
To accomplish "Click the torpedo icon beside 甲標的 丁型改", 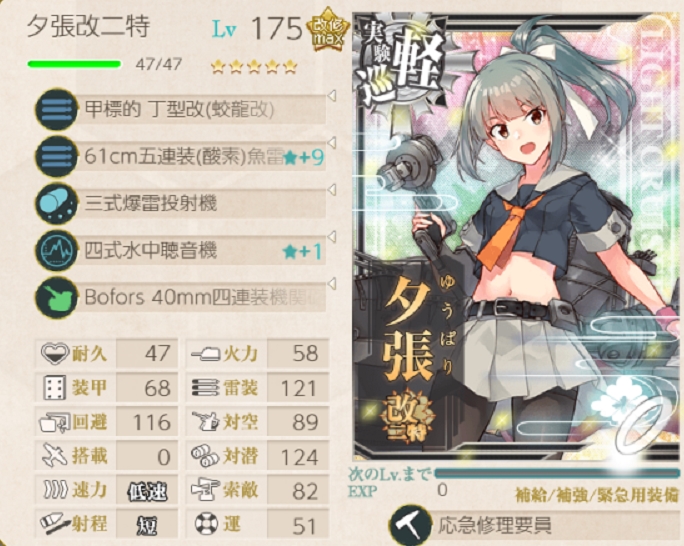I will 56,109.
